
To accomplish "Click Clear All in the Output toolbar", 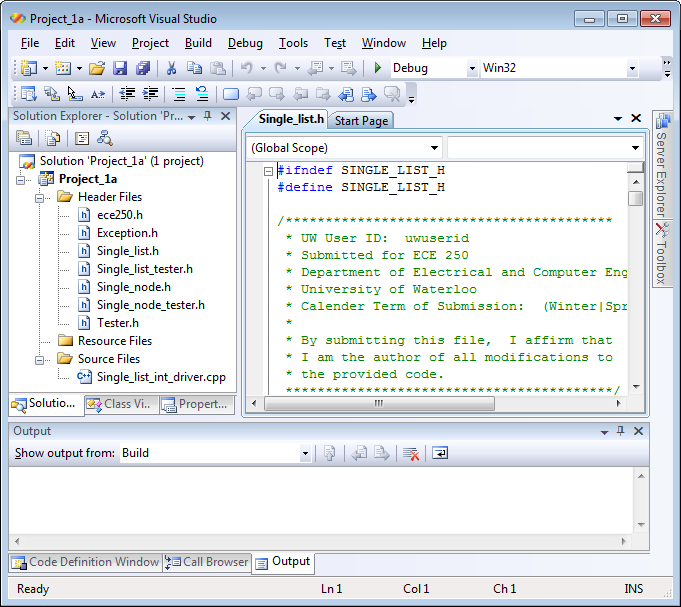I will [410, 454].
